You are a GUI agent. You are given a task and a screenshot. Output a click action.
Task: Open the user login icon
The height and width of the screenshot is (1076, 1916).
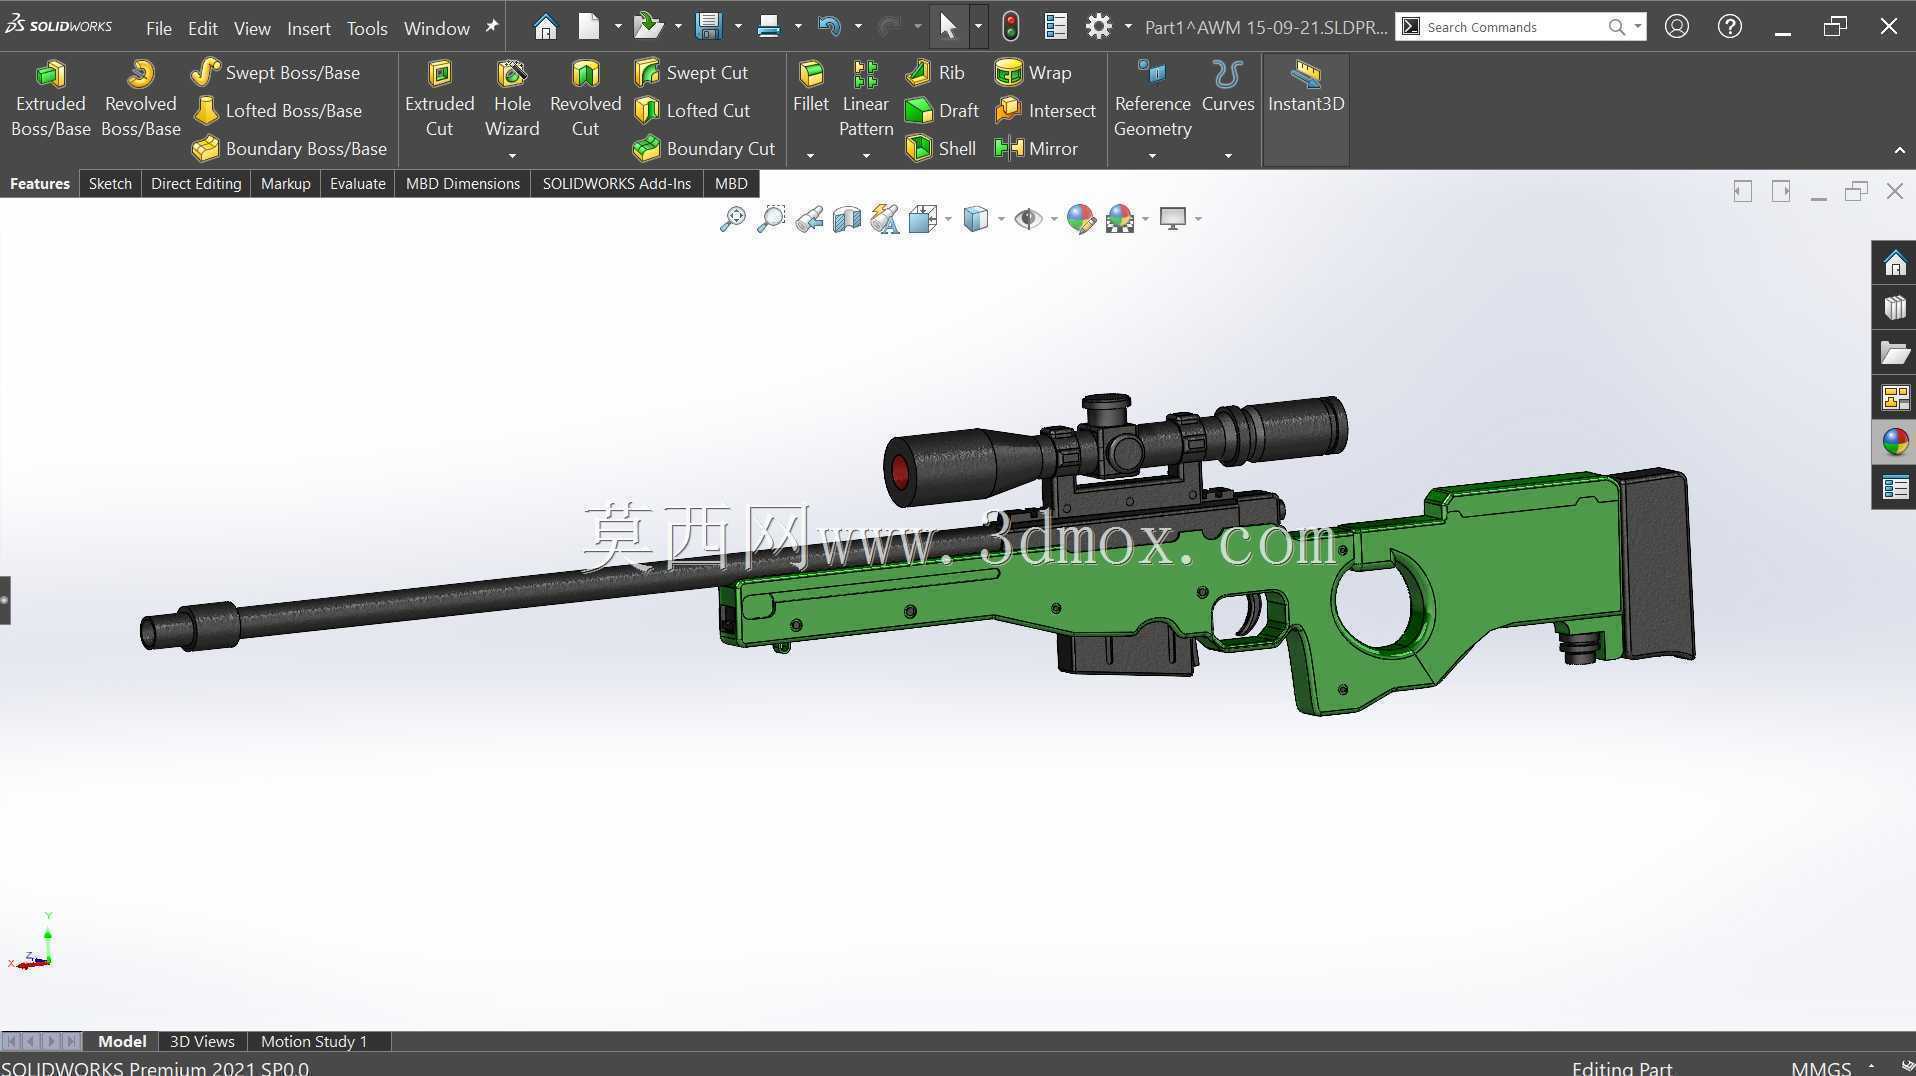(x=1677, y=27)
